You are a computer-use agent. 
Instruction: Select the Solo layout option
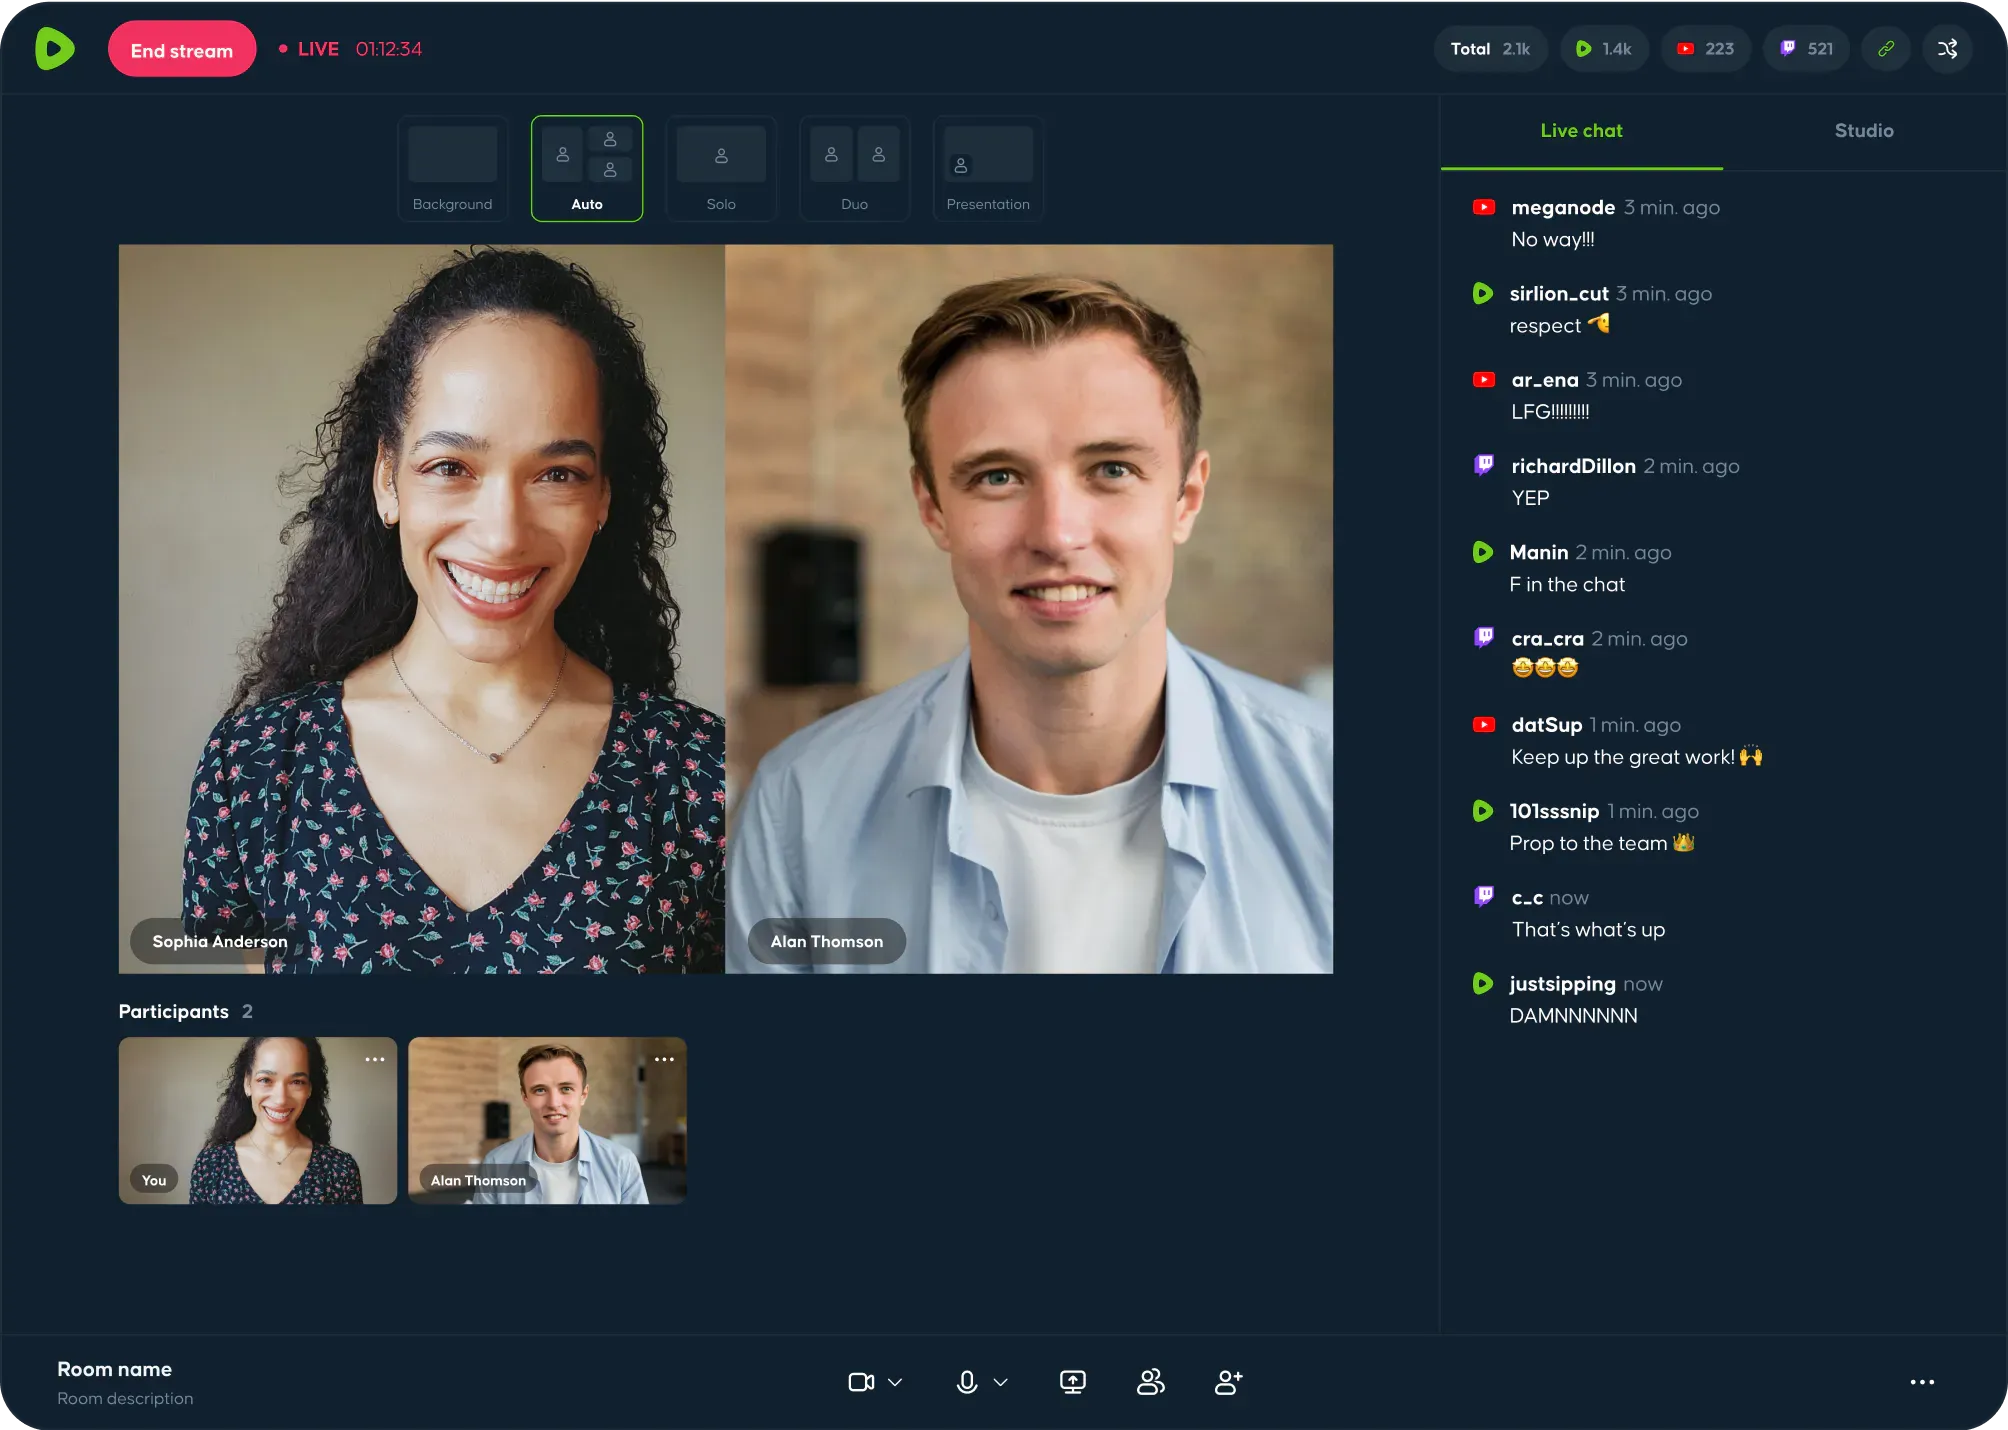pos(721,168)
